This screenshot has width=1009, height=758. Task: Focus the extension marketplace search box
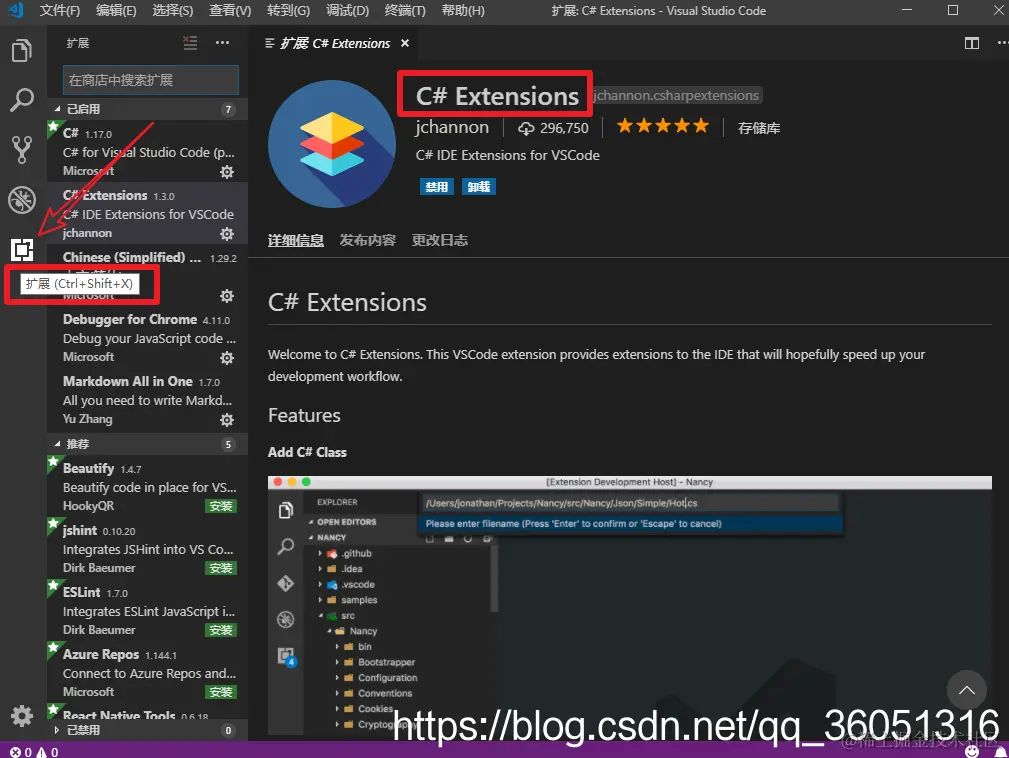(151, 80)
